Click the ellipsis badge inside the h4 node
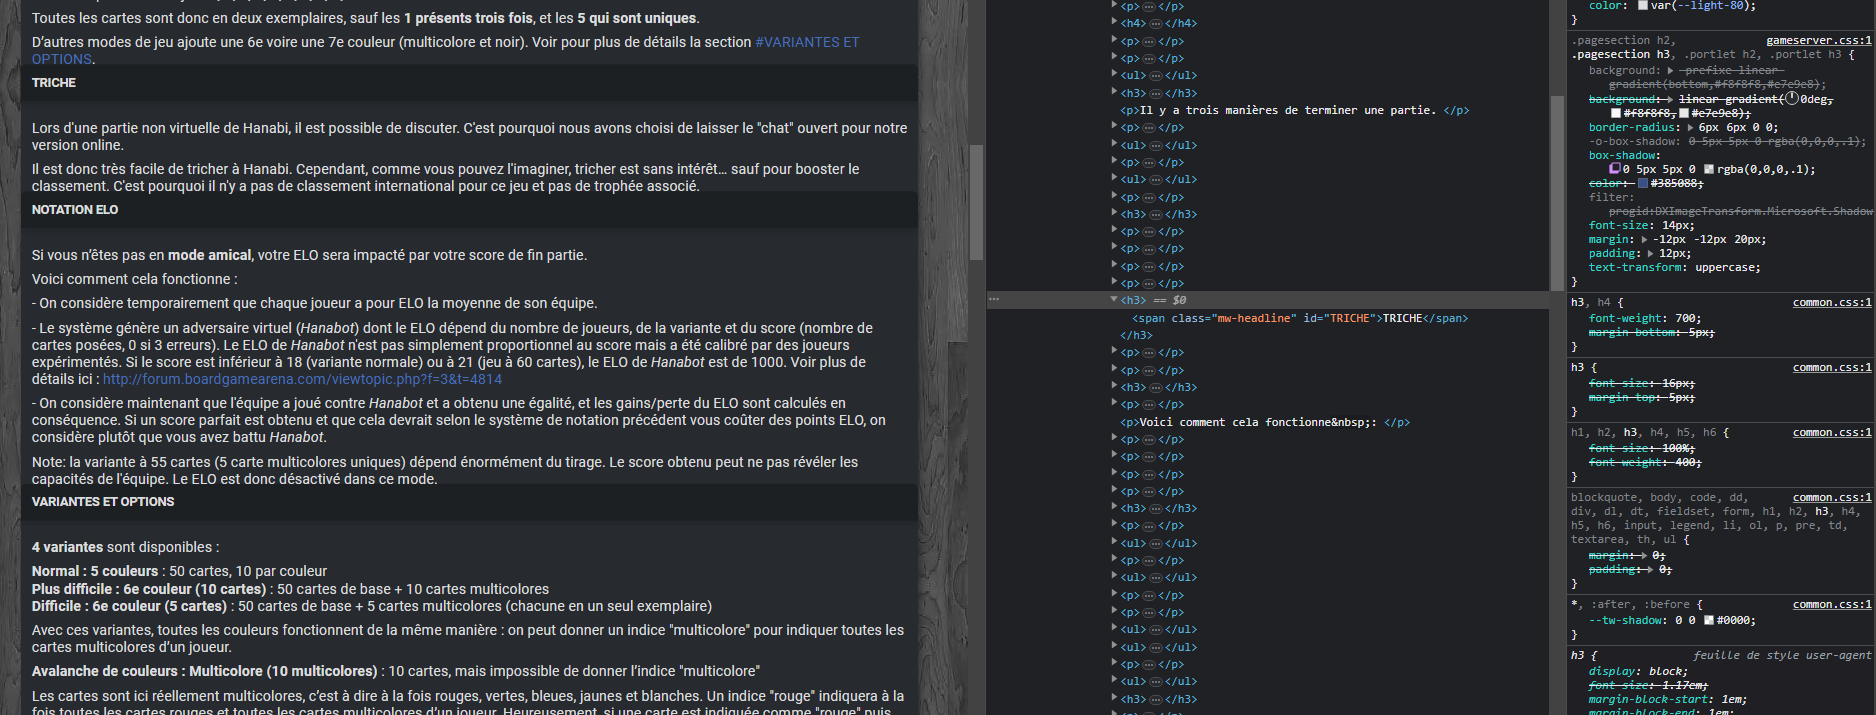 pyautogui.click(x=1155, y=23)
